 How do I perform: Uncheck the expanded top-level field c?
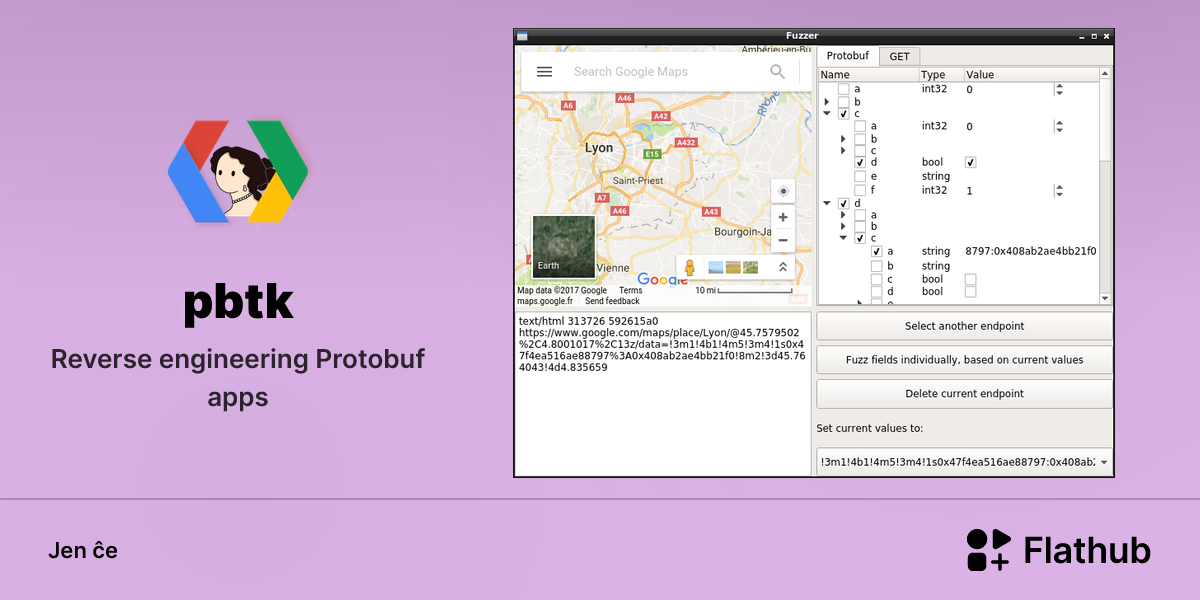[843, 114]
